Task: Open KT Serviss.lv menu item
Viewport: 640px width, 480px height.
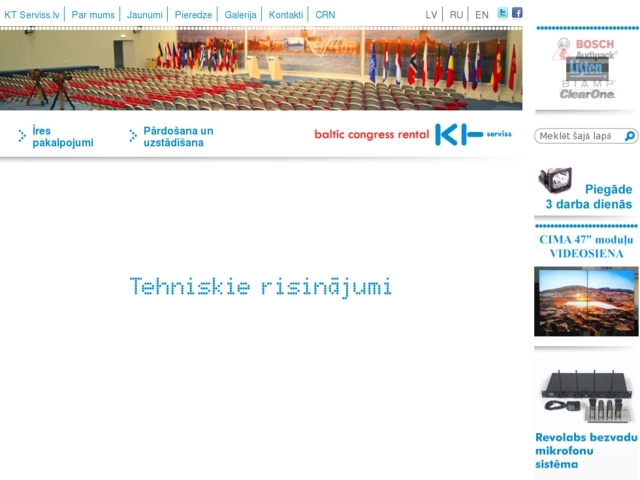Action: click(x=32, y=15)
